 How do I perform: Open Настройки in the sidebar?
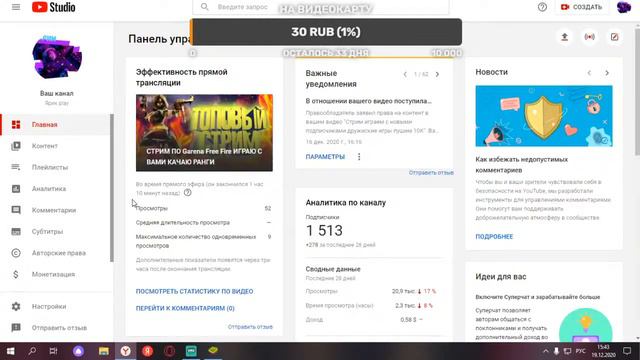click(55, 306)
